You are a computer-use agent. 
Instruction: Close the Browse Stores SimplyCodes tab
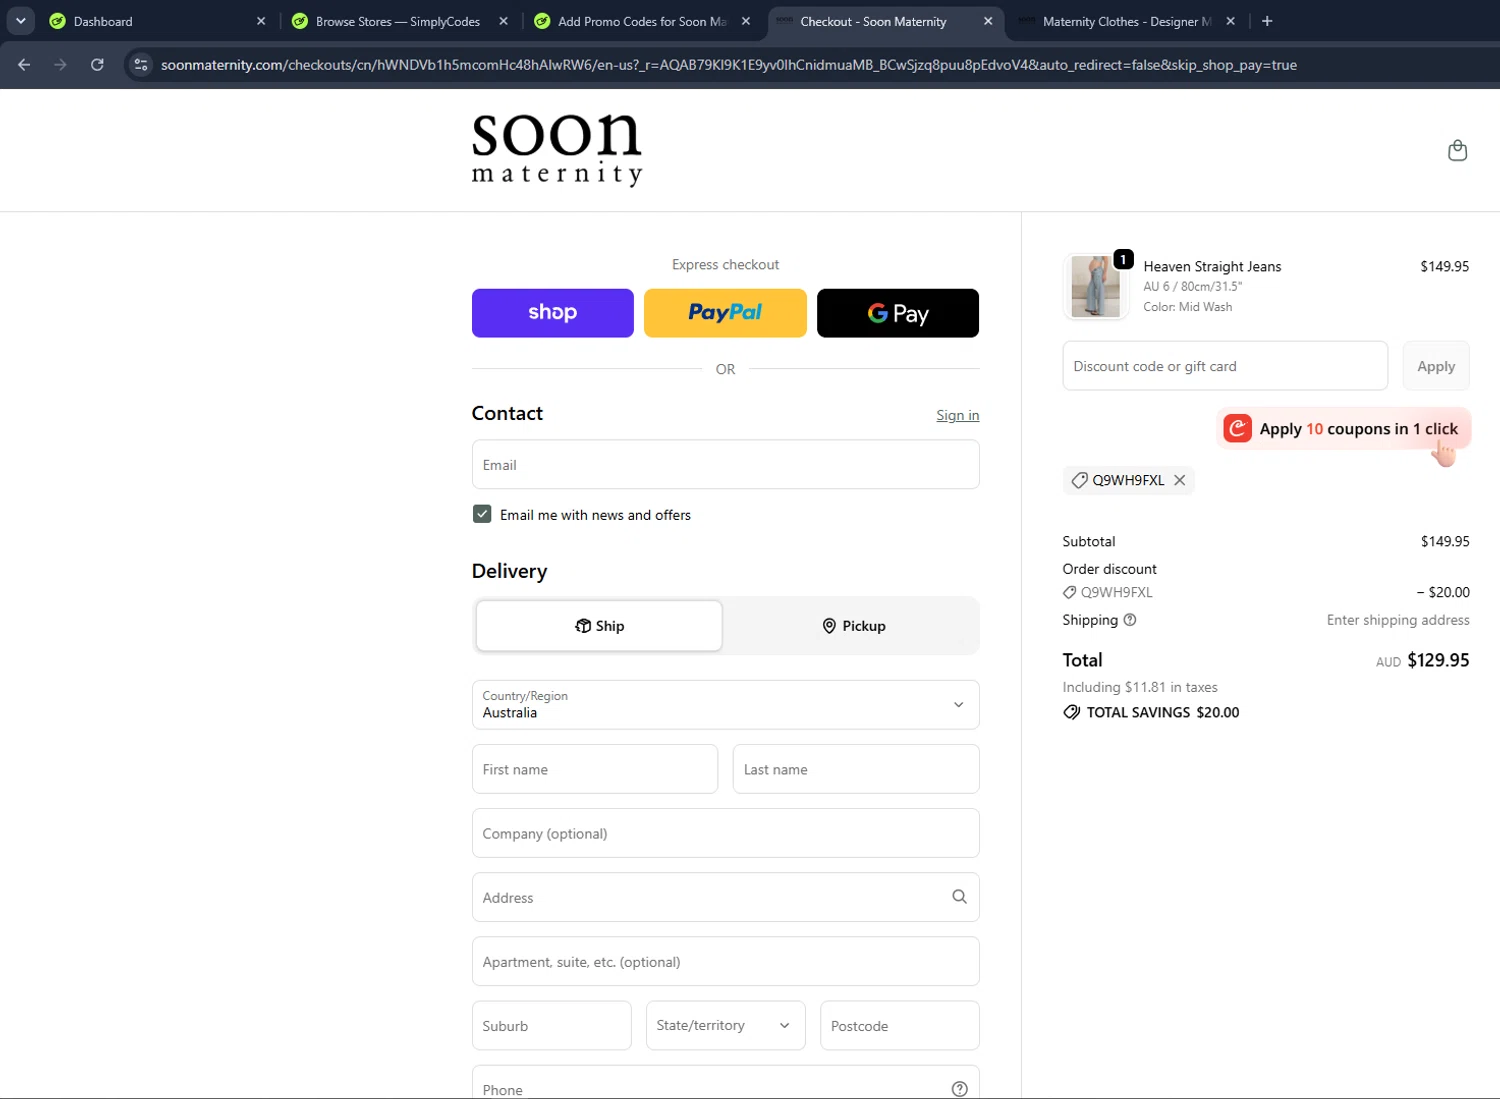(x=503, y=21)
